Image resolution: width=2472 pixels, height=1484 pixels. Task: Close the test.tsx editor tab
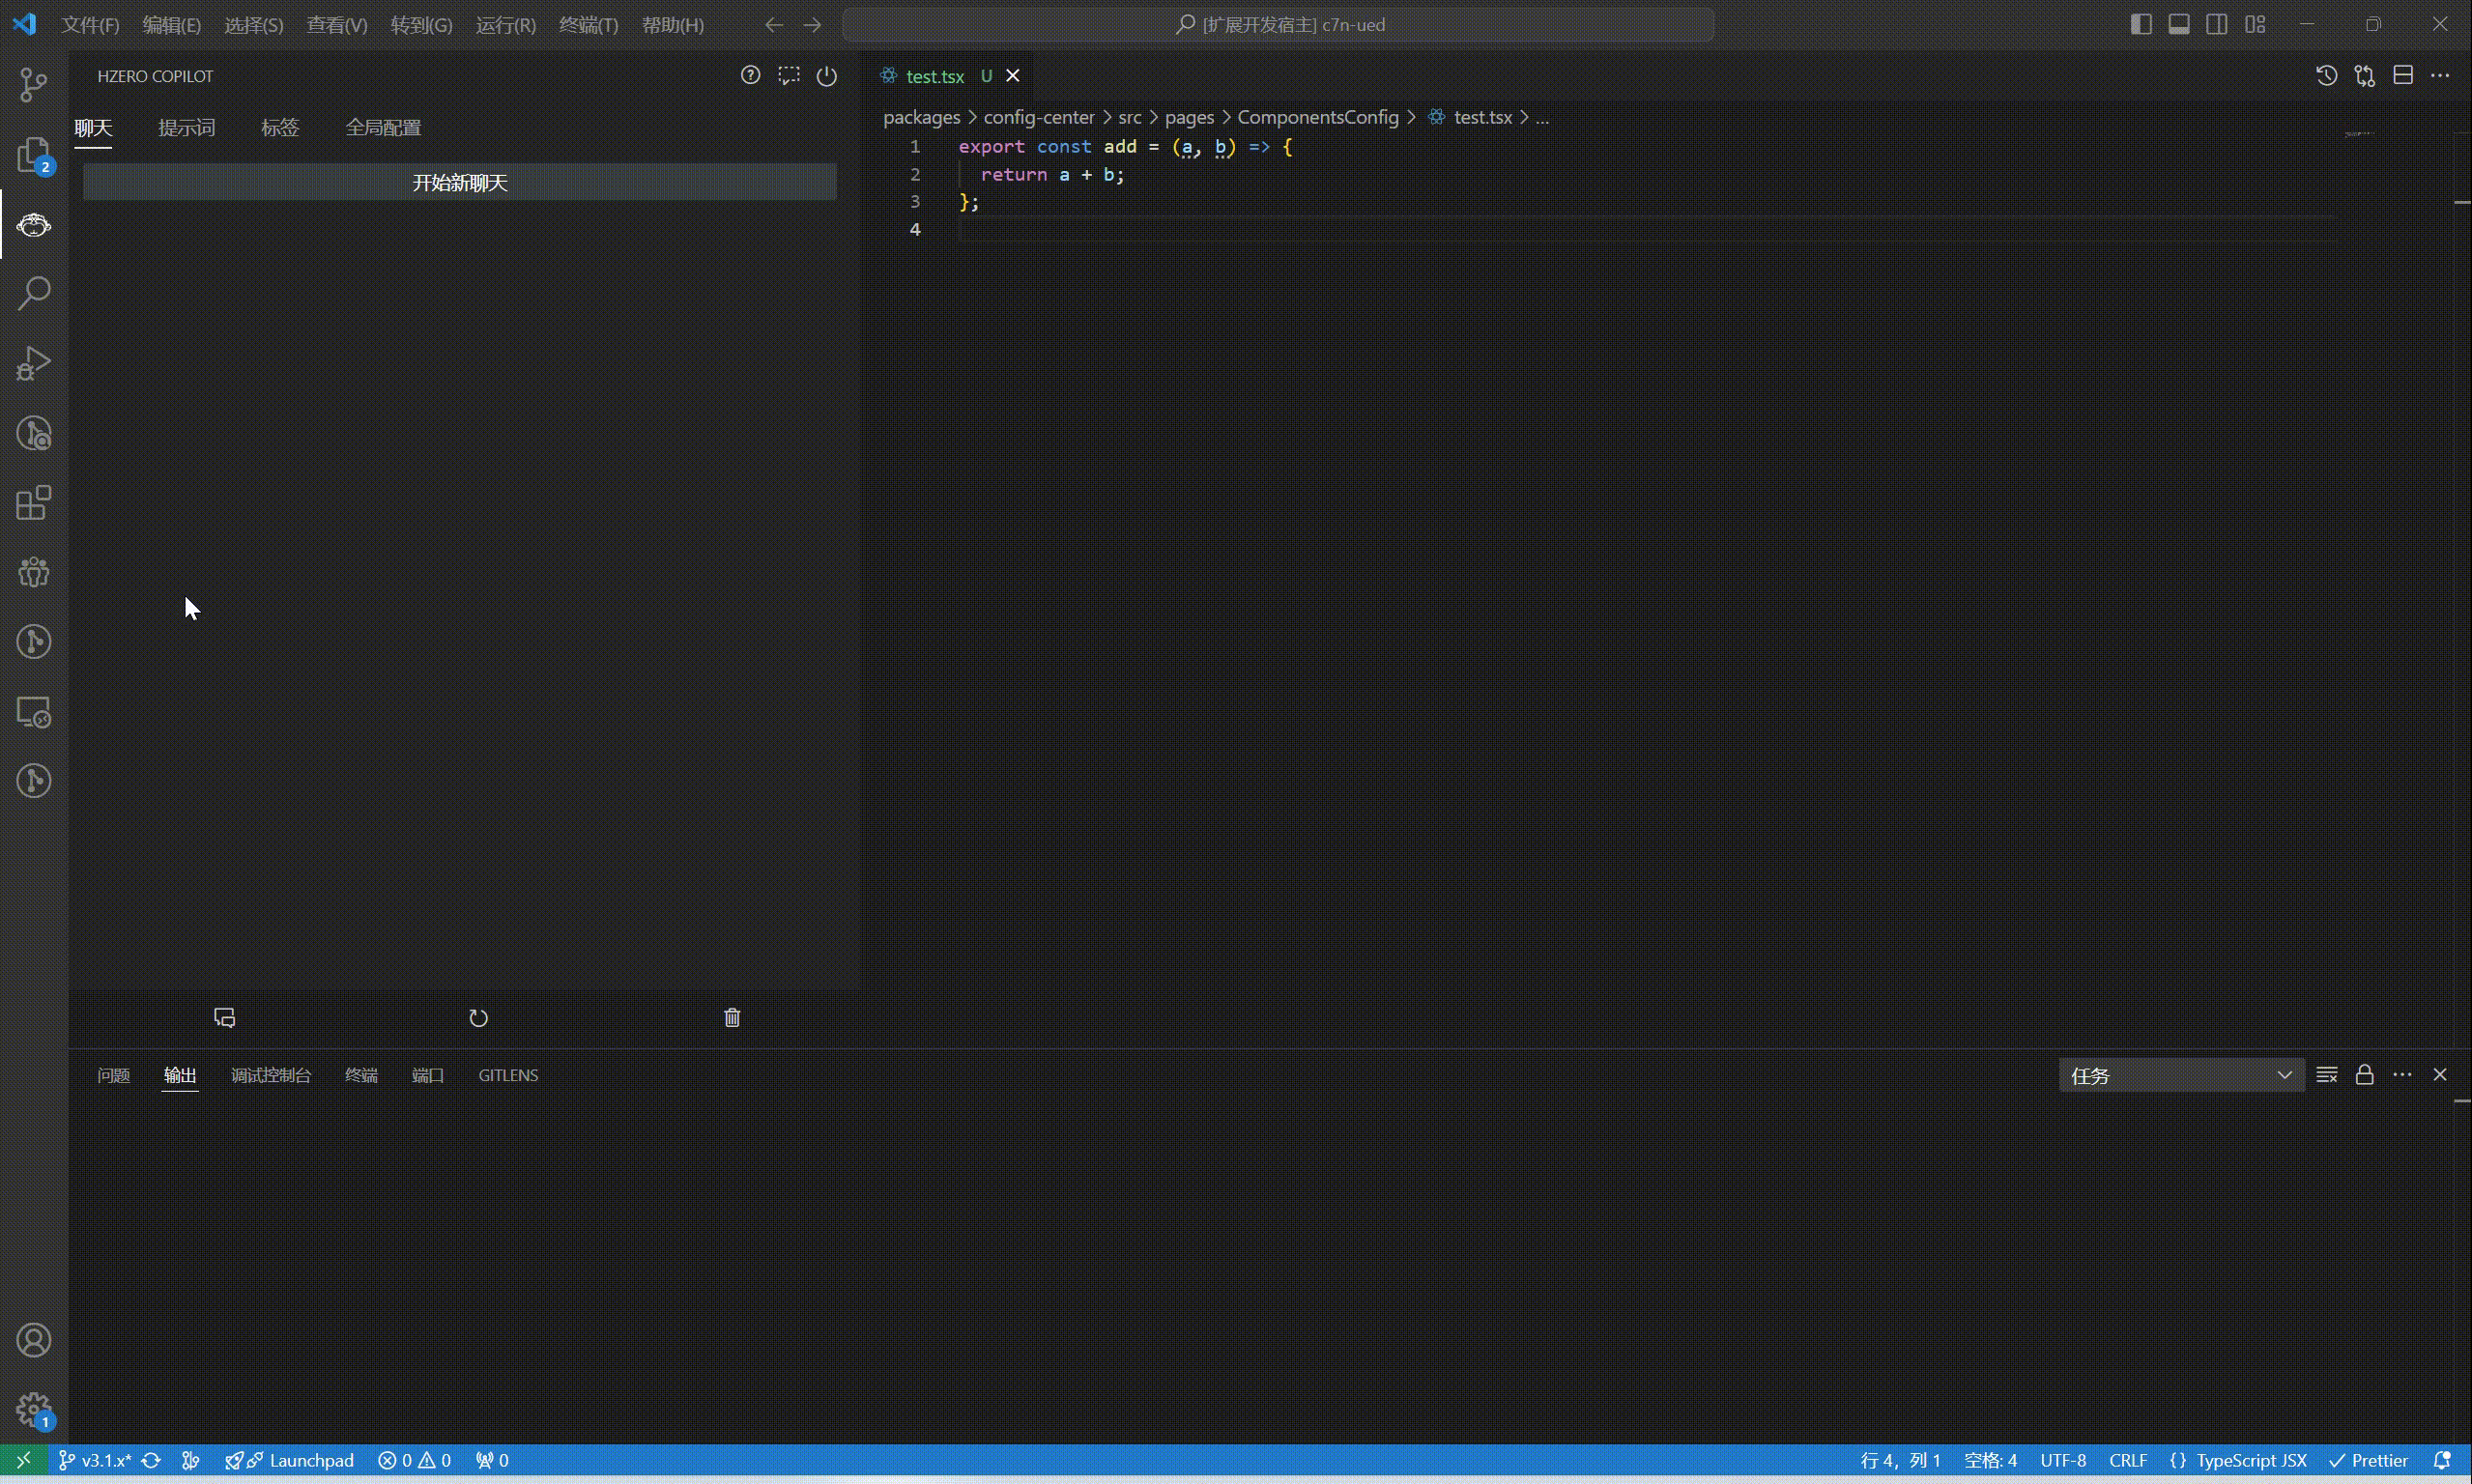pyautogui.click(x=1012, y=76)
